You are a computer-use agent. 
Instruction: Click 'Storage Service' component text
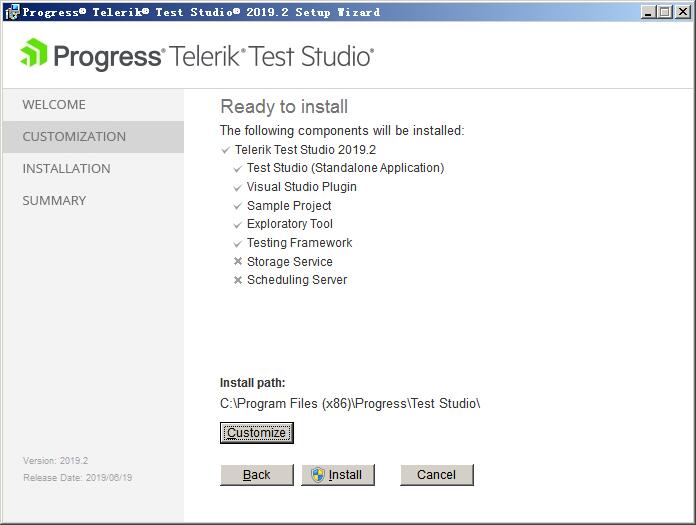pyautogui.click(x=290, y=261)
